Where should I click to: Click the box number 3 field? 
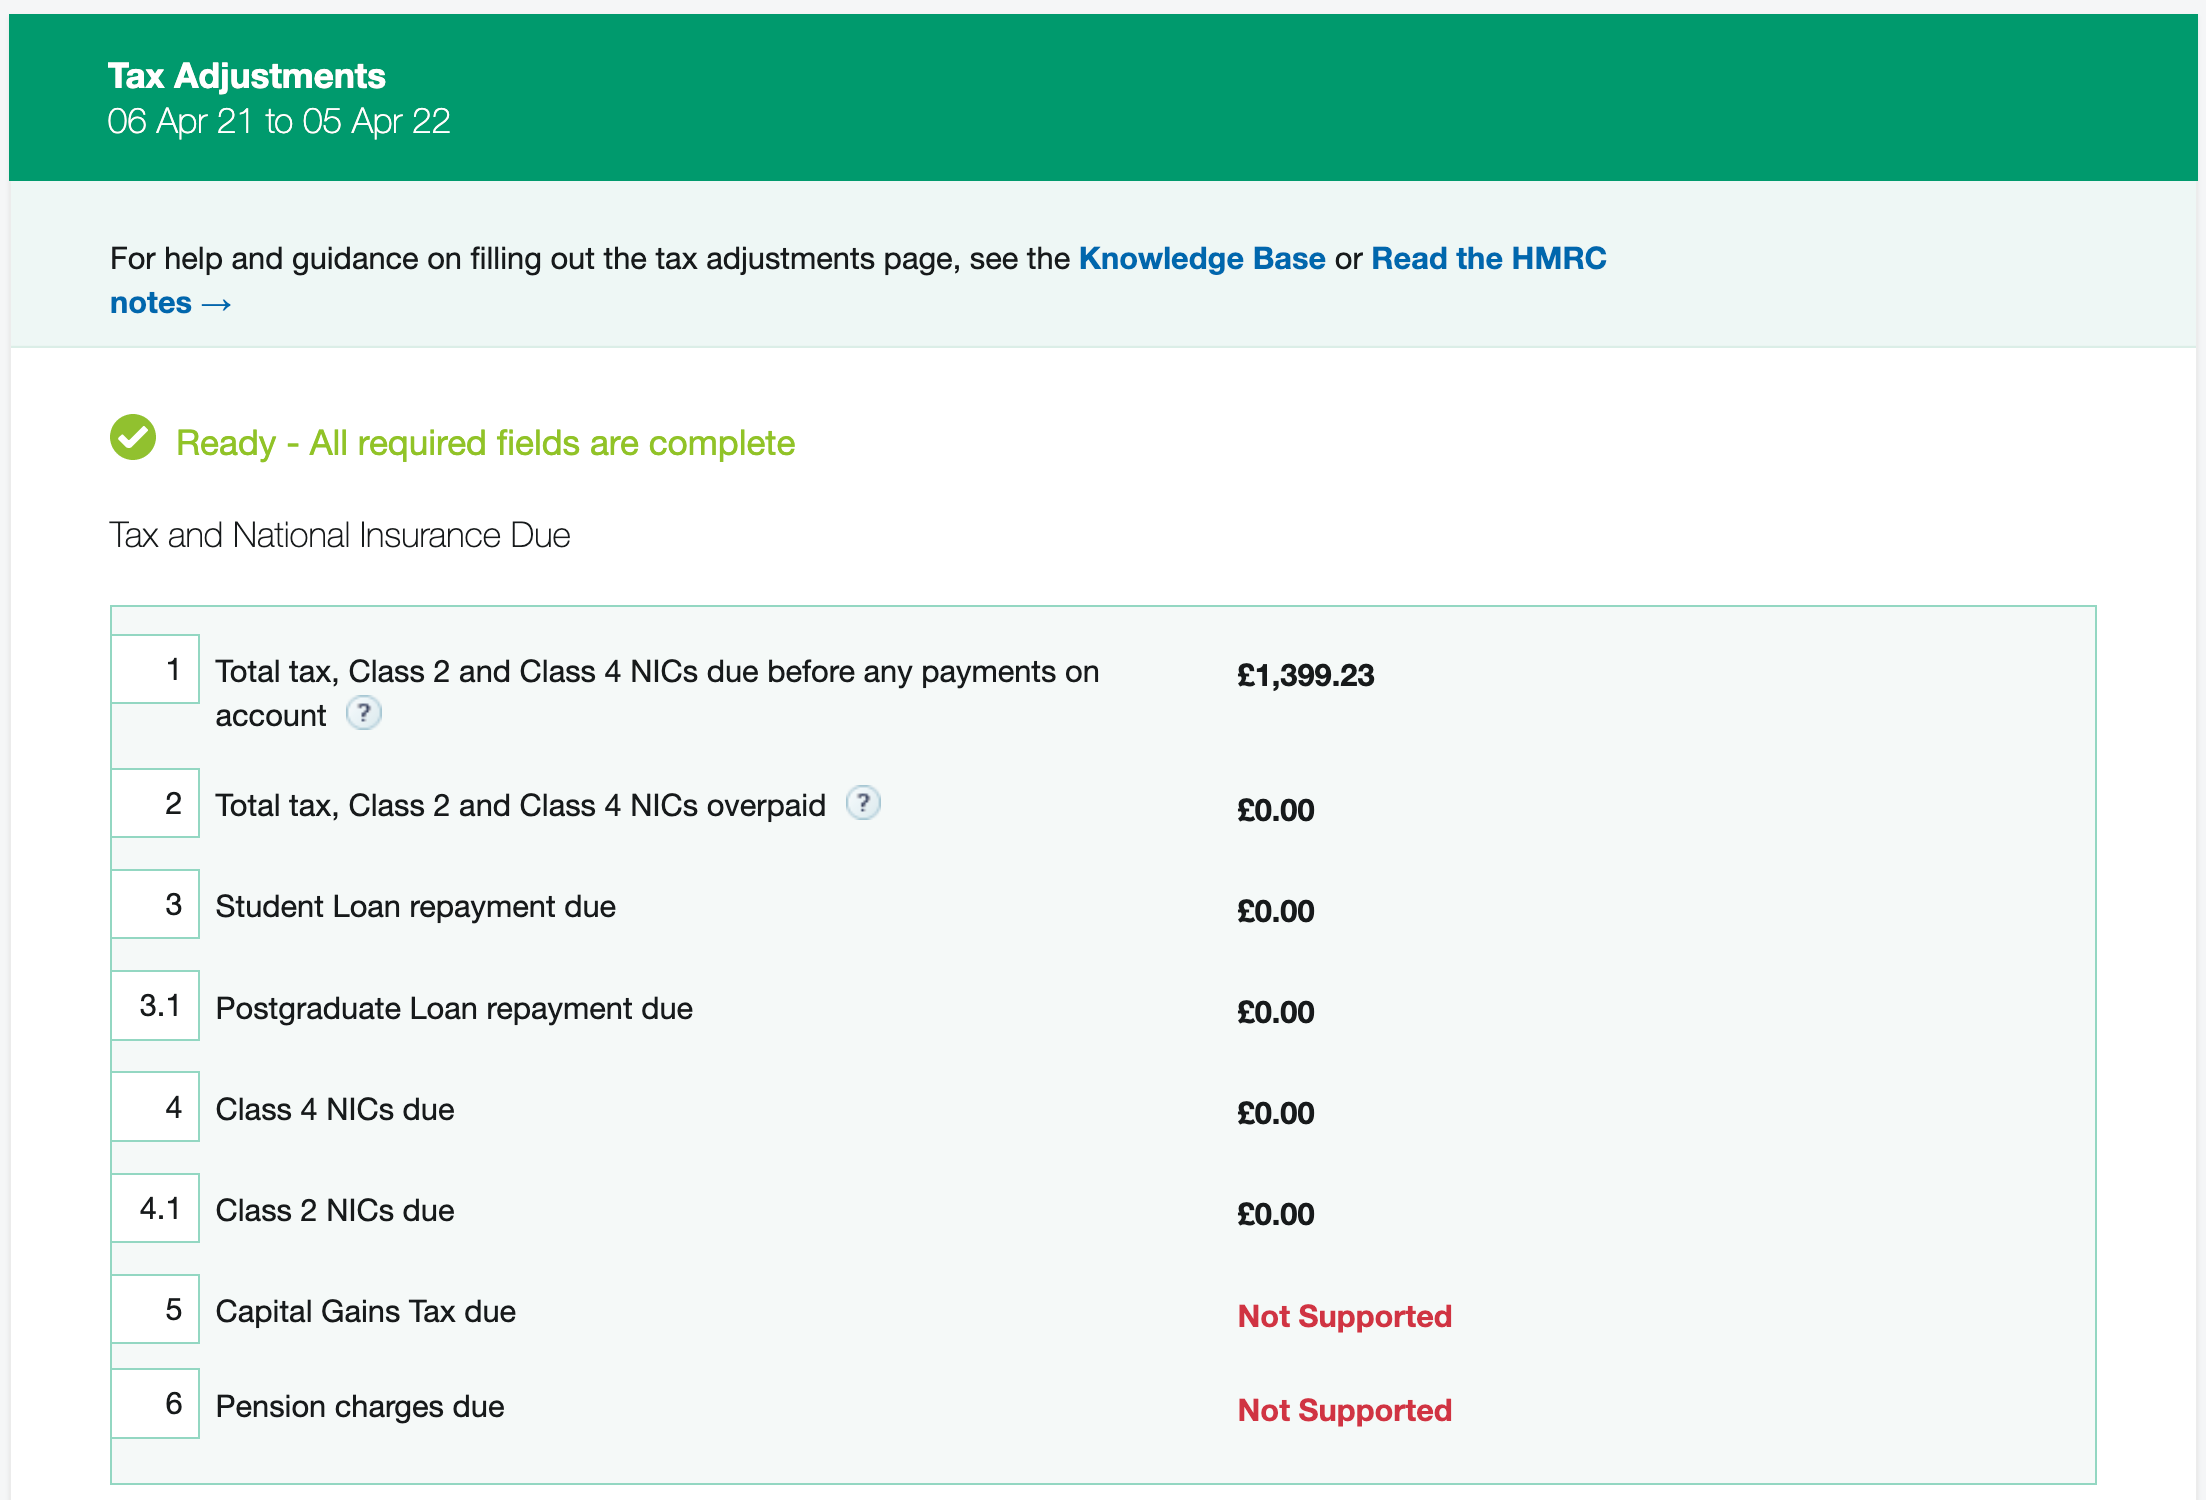tap(156, 904)
